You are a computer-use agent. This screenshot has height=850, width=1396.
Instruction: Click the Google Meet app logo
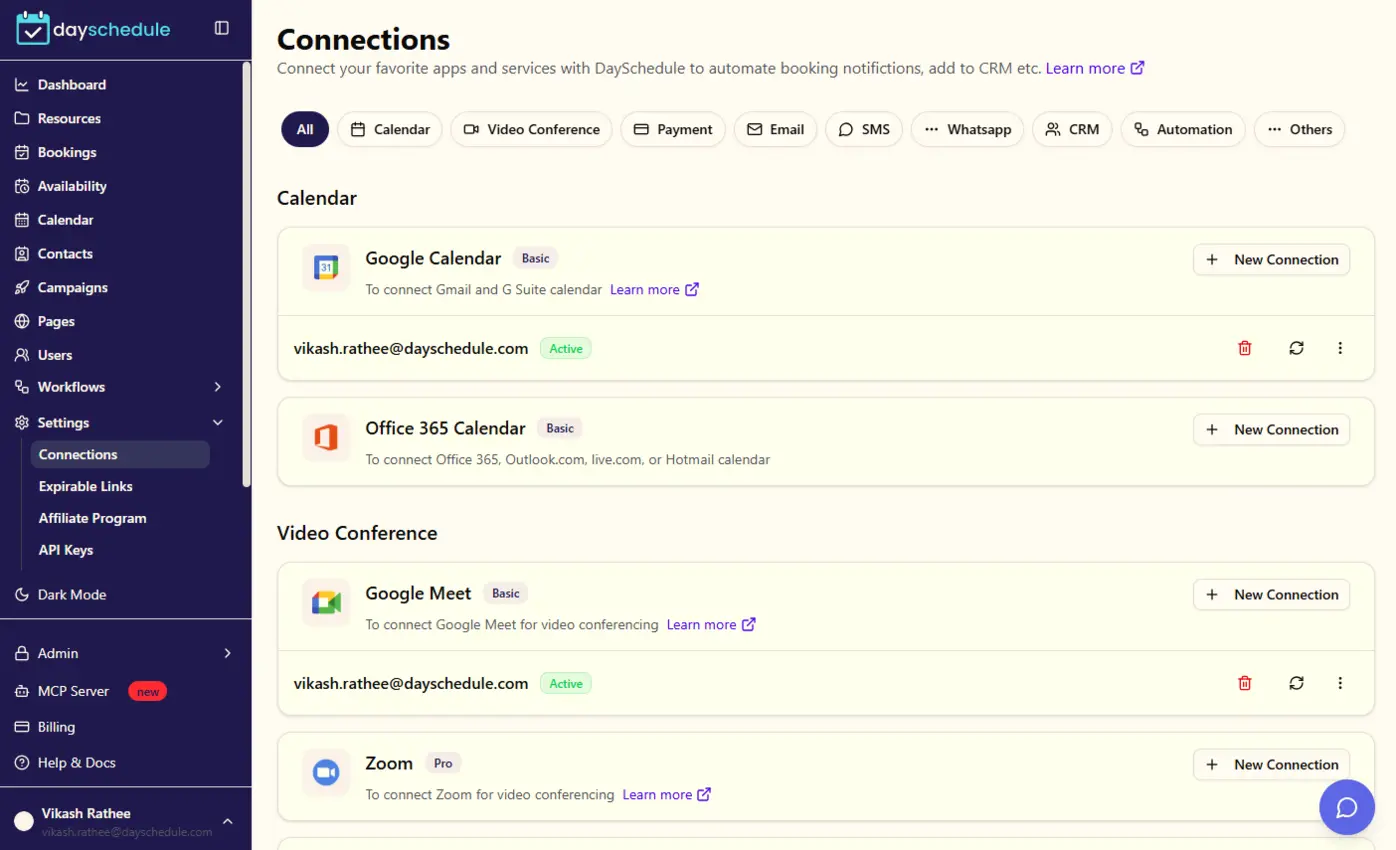click(326, 603)
